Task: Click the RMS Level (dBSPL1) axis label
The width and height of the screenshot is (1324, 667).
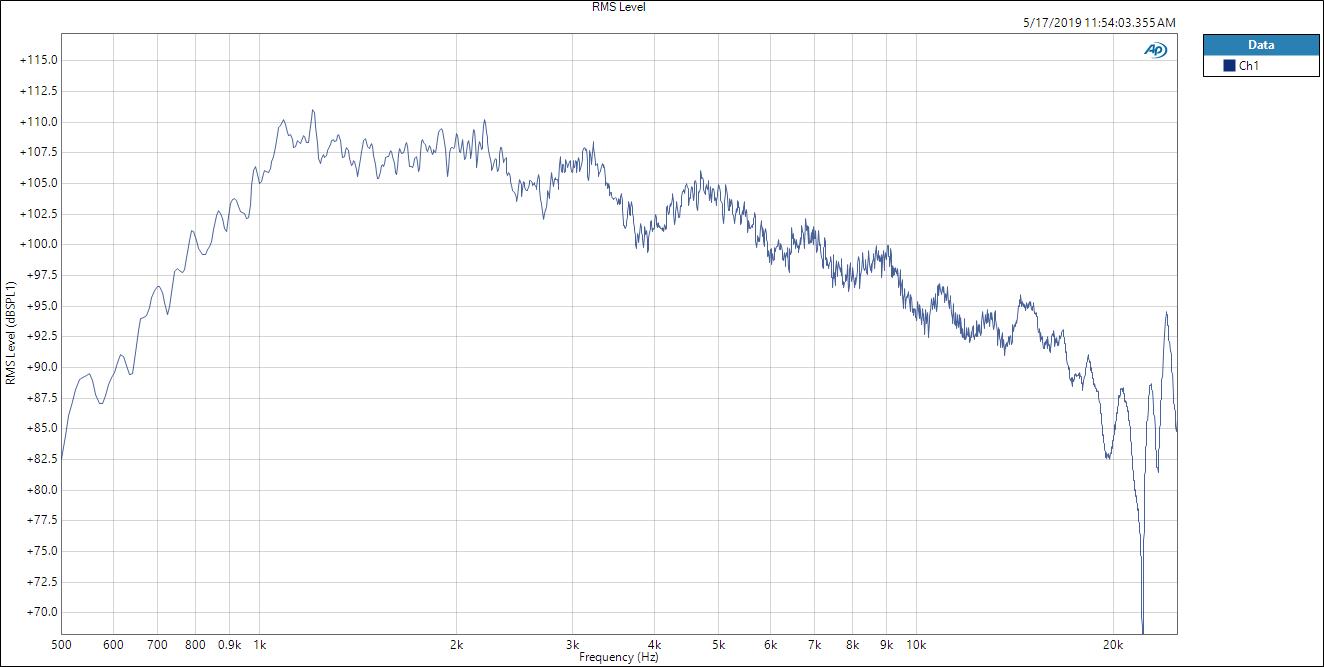Action: coord(11,333)
